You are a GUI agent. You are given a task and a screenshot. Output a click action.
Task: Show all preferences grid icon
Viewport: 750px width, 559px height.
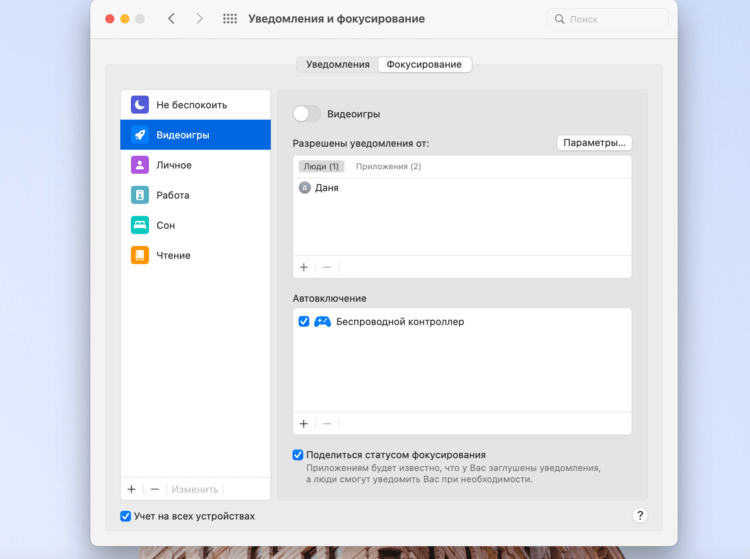230,19
